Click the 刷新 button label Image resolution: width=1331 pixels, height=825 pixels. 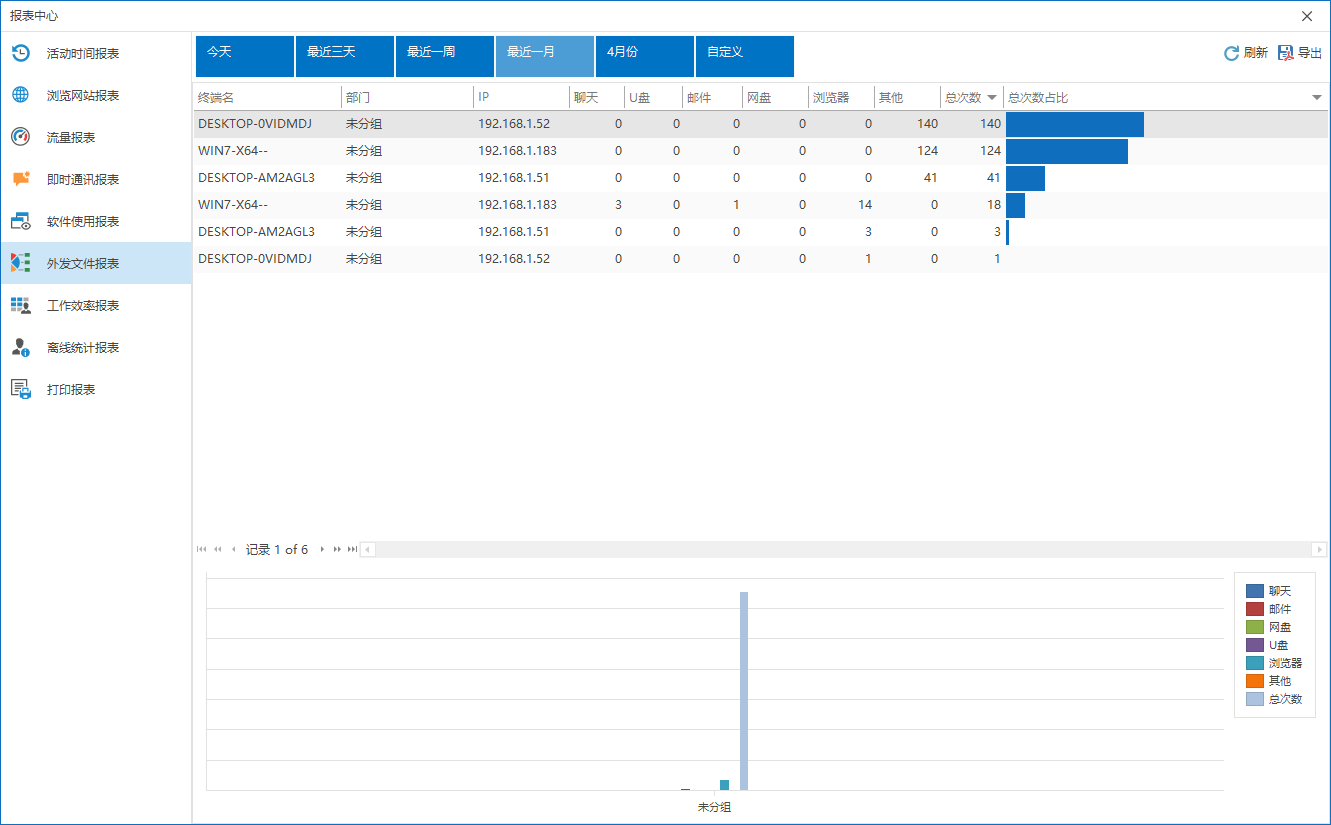tap(1256, 53)
